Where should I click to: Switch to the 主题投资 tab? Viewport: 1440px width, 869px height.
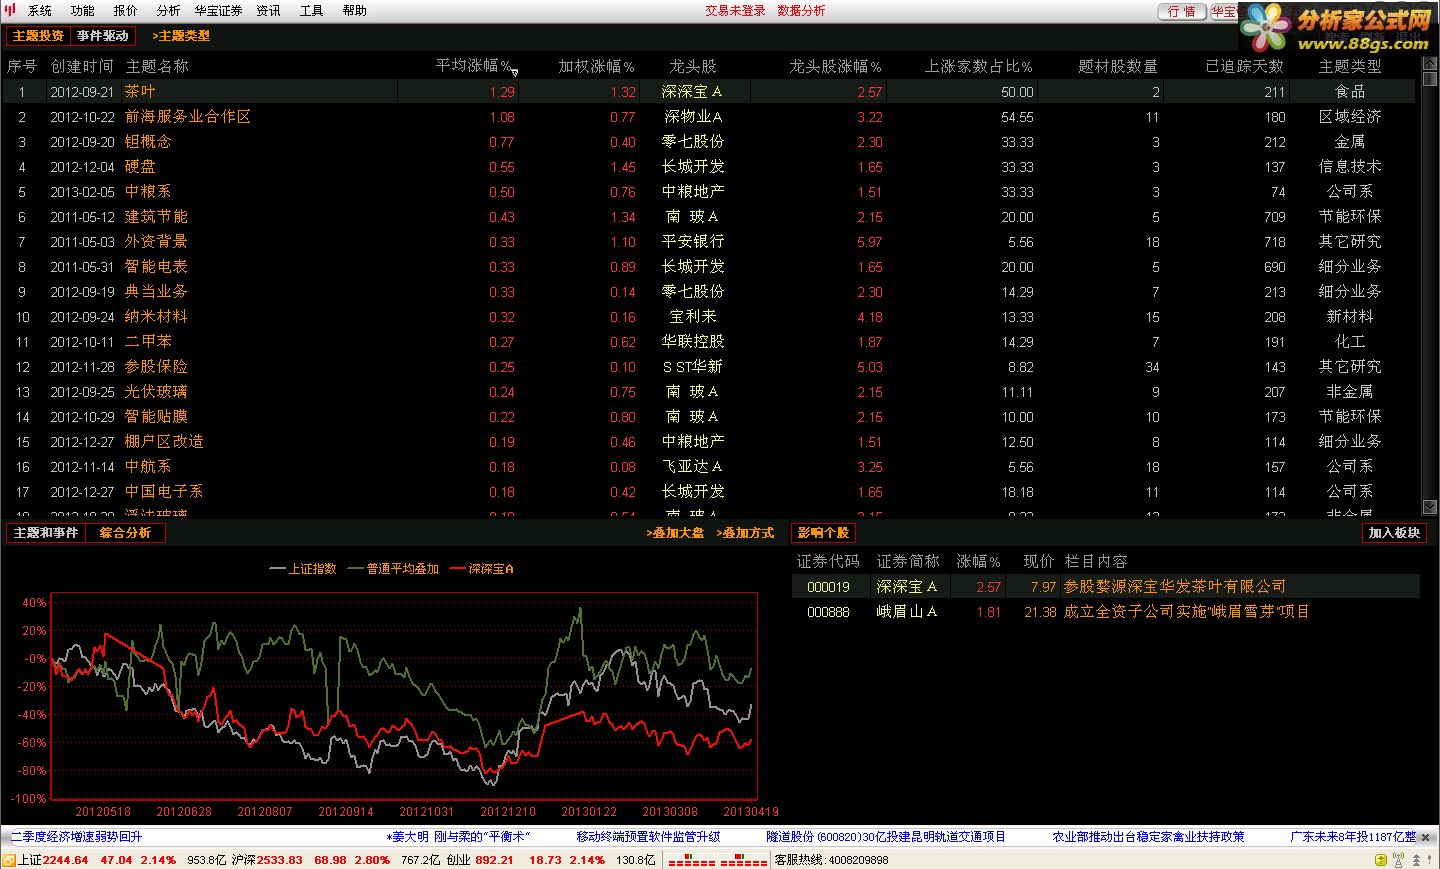[x=38, y=36]
